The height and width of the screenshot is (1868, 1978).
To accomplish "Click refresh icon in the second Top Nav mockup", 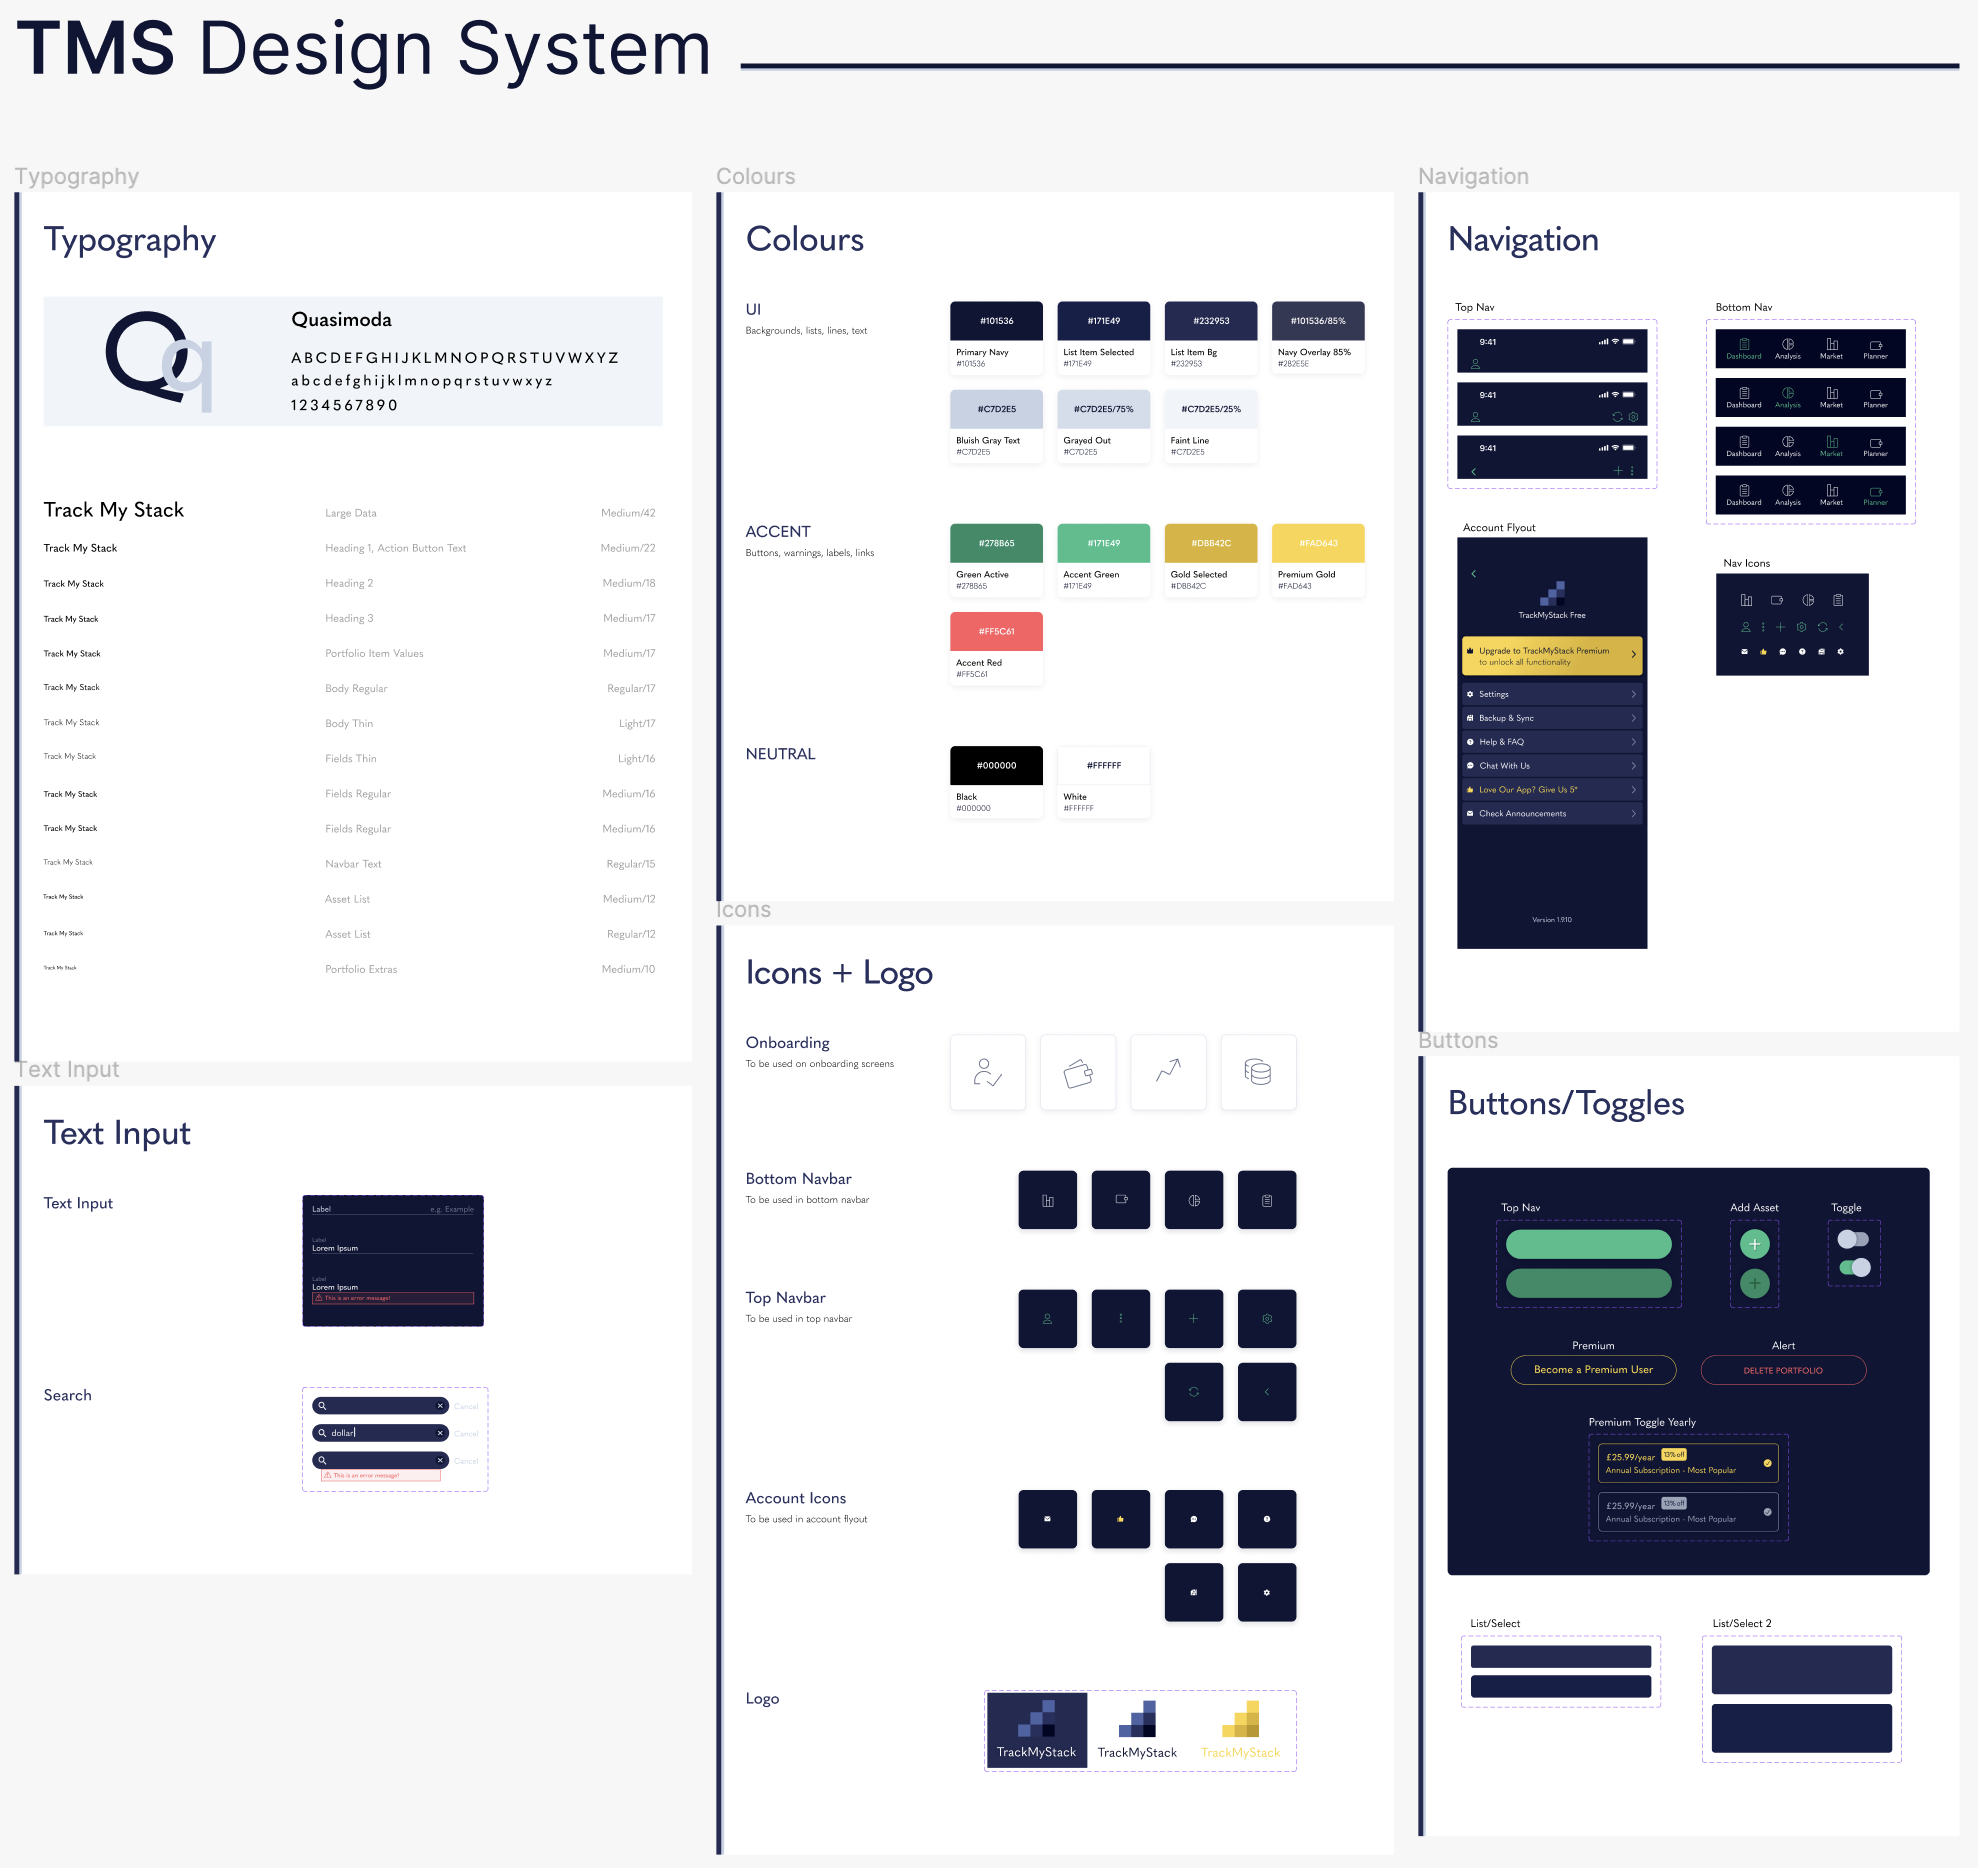I will coord(1617,417).
